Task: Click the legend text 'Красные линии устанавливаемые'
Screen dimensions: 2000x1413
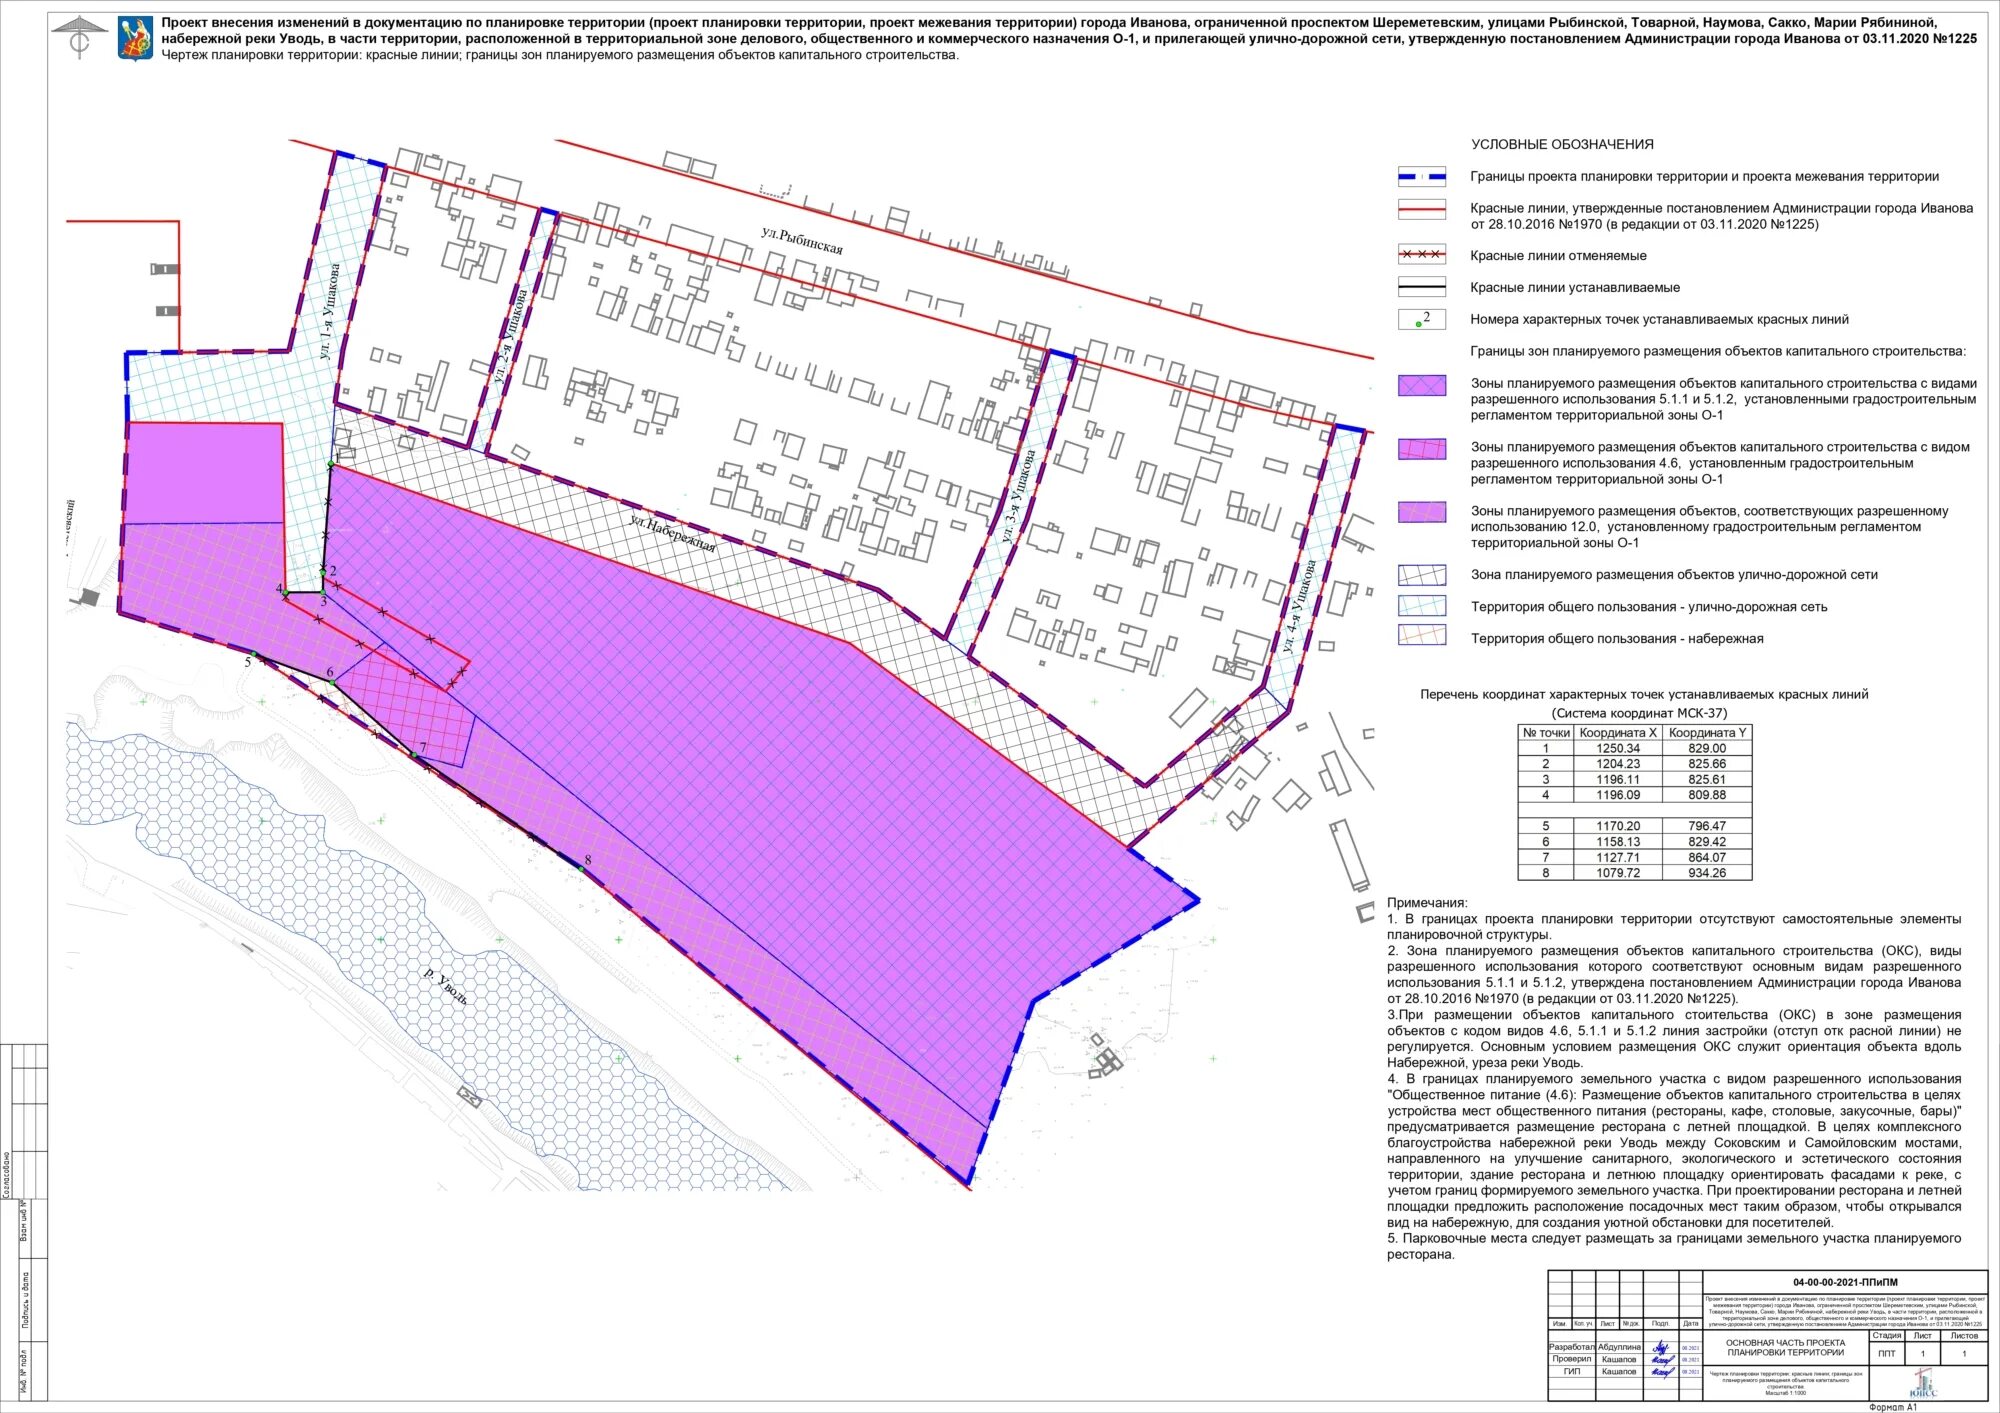Action: 1575,288
